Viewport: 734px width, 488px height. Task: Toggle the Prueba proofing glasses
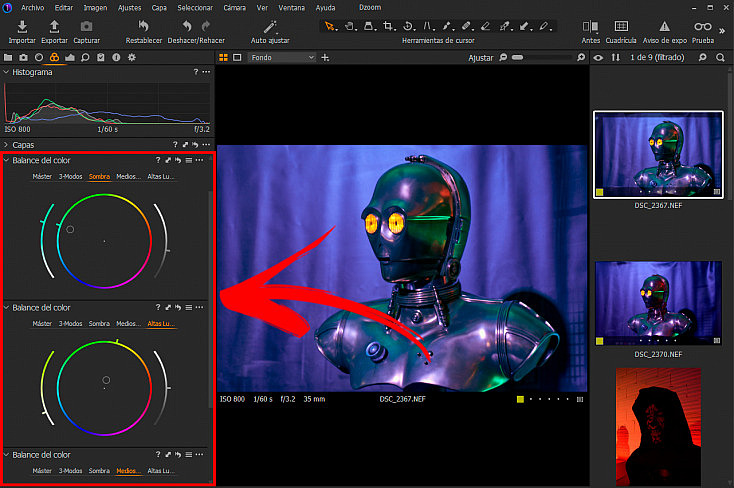703,26
